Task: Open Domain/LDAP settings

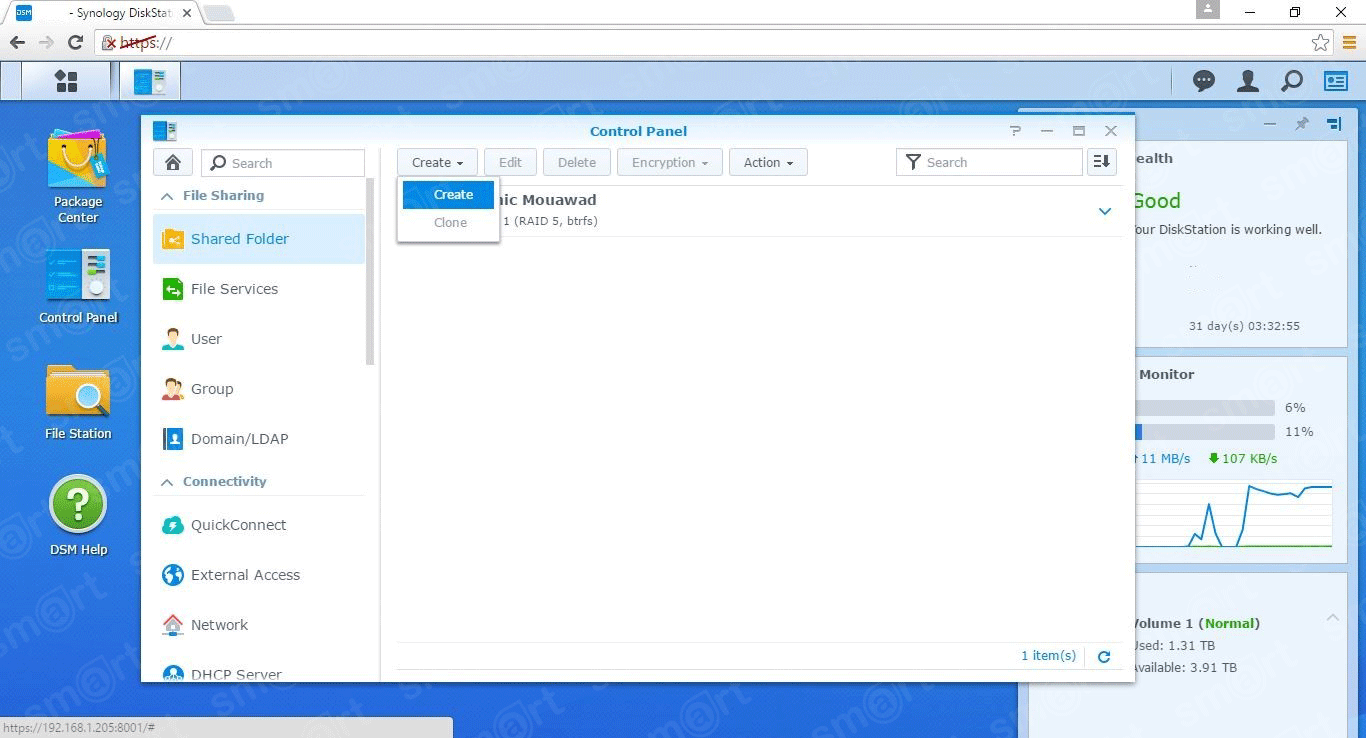Action: [x=259, y=439]
